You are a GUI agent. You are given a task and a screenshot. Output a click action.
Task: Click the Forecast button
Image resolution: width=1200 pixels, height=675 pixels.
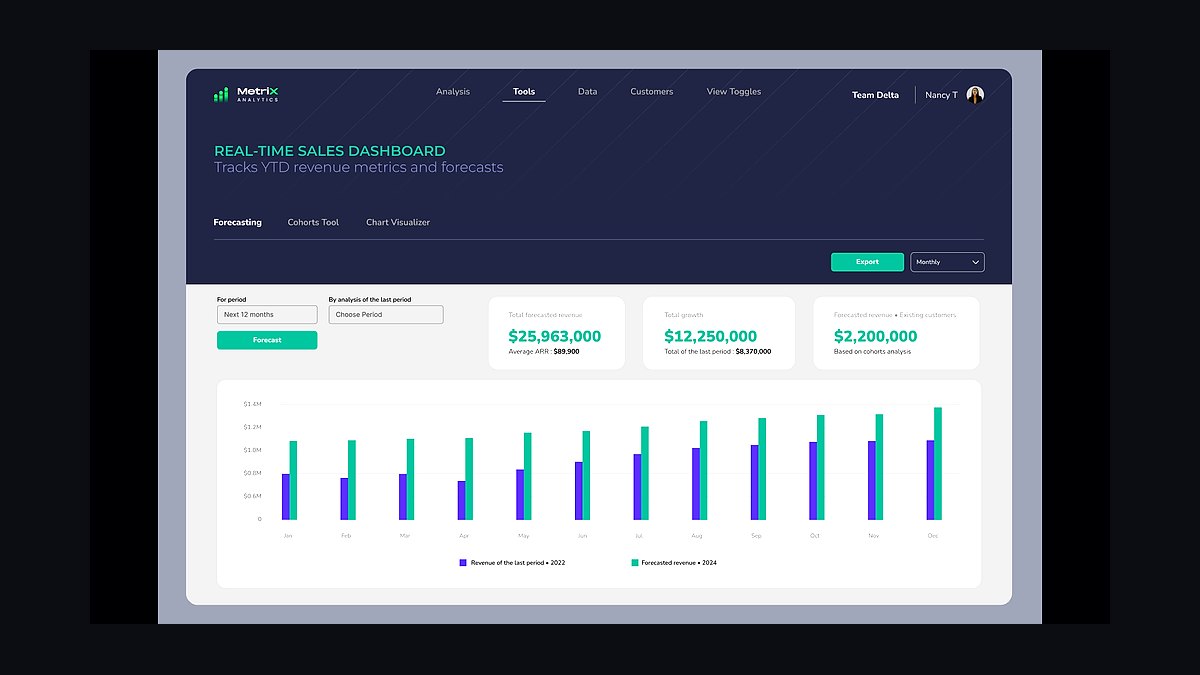click(267, 340)
